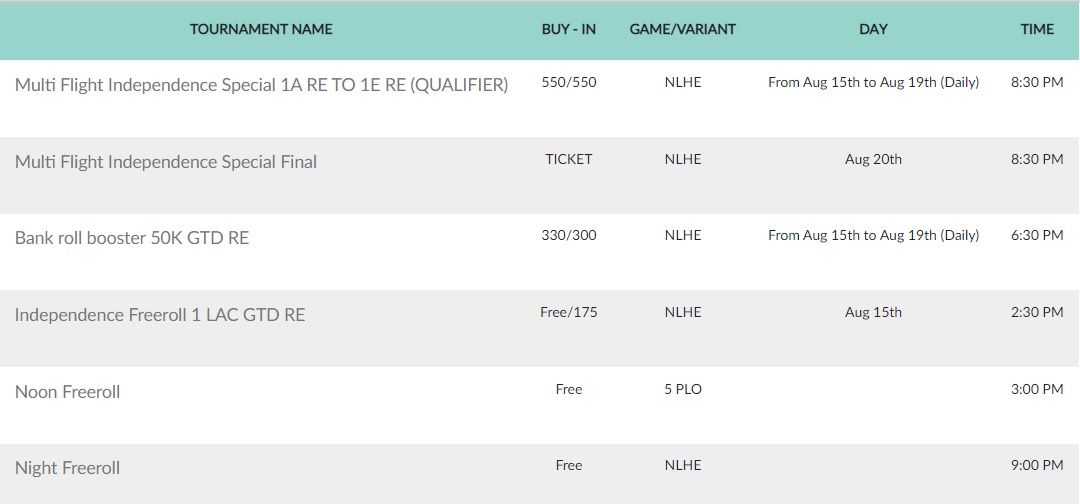Select the Noon Freeroll tournament
This screenshot has height=504, width=1080.
tap(68, 392)
